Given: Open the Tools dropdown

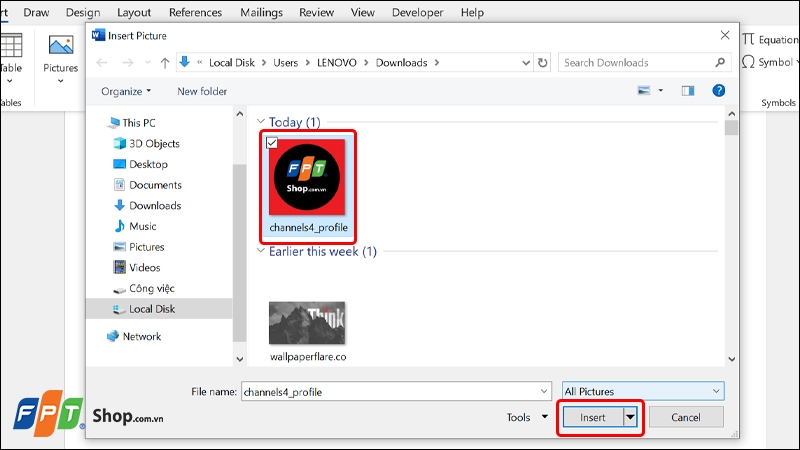Looking at the screenshot, I should pos(527,417).
